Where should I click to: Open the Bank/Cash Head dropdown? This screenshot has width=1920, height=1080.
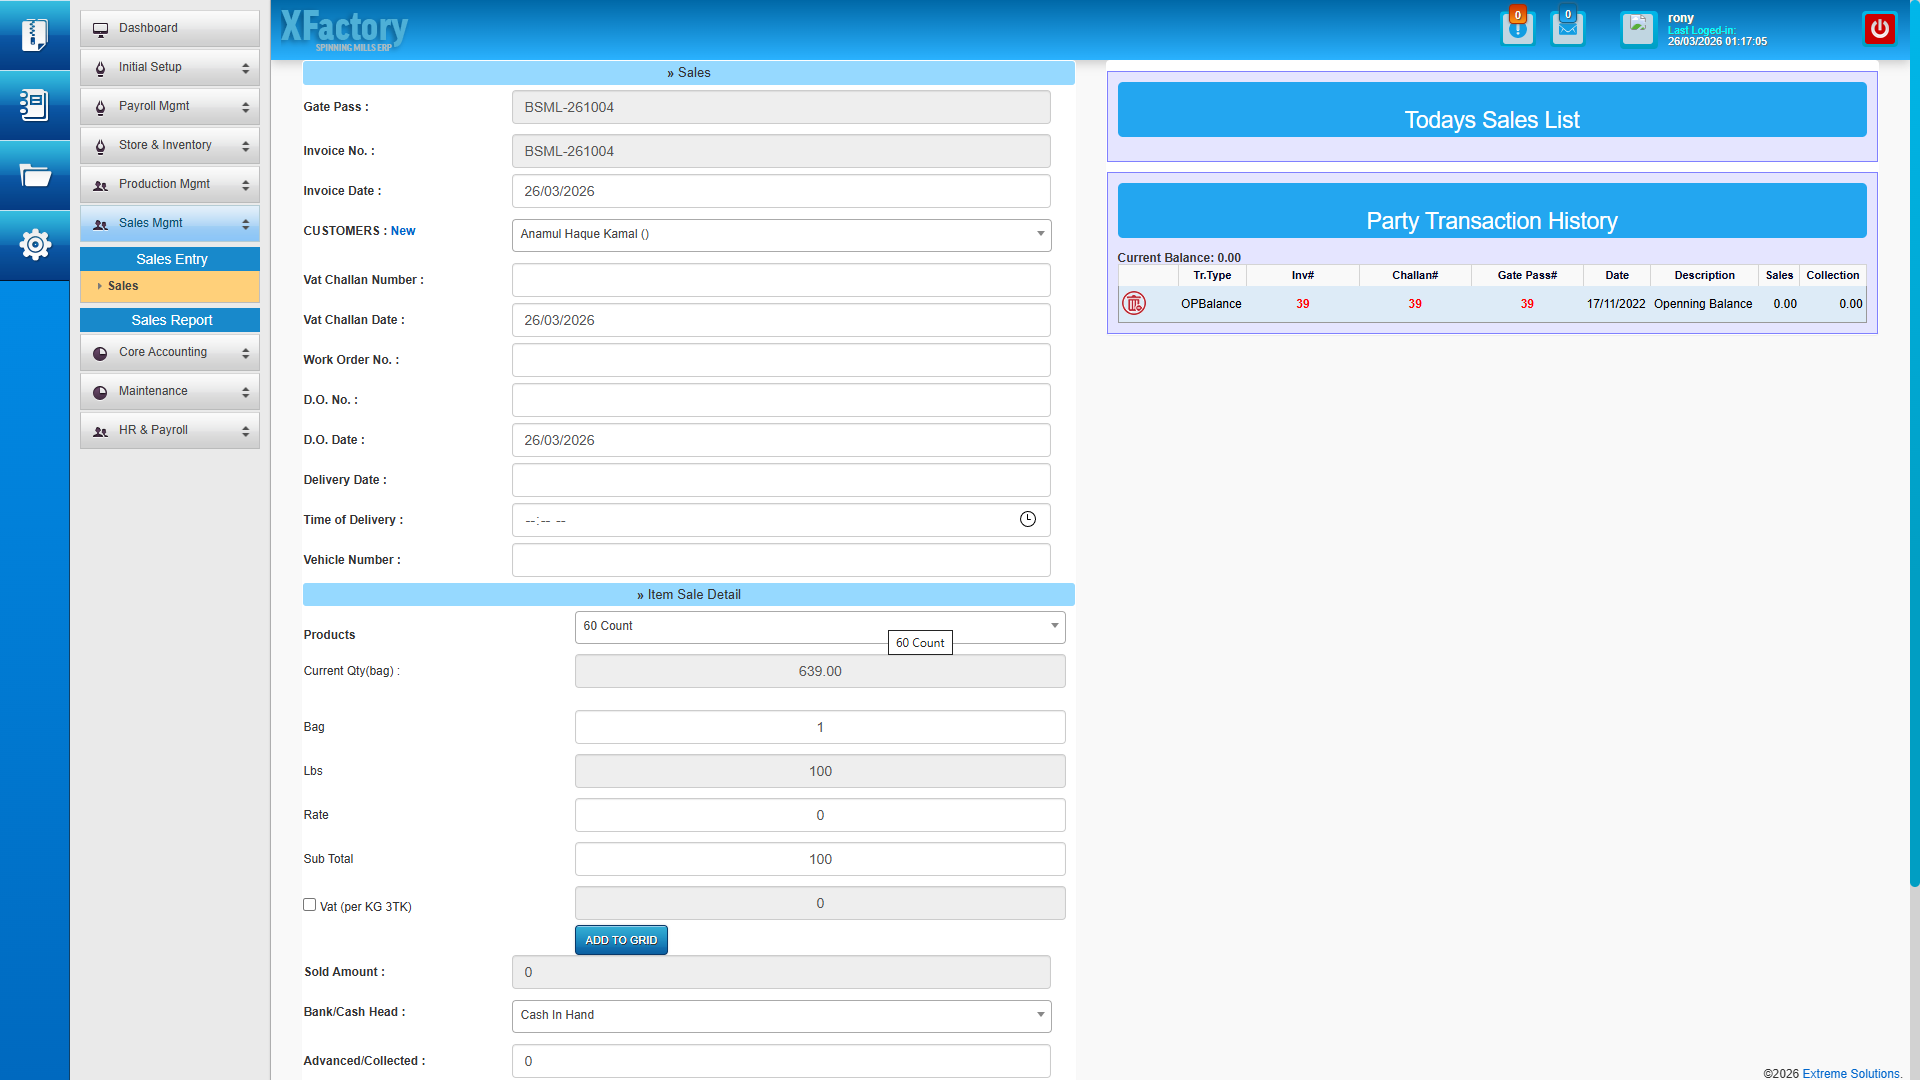pyautogui.click(x=781, y=1015)
